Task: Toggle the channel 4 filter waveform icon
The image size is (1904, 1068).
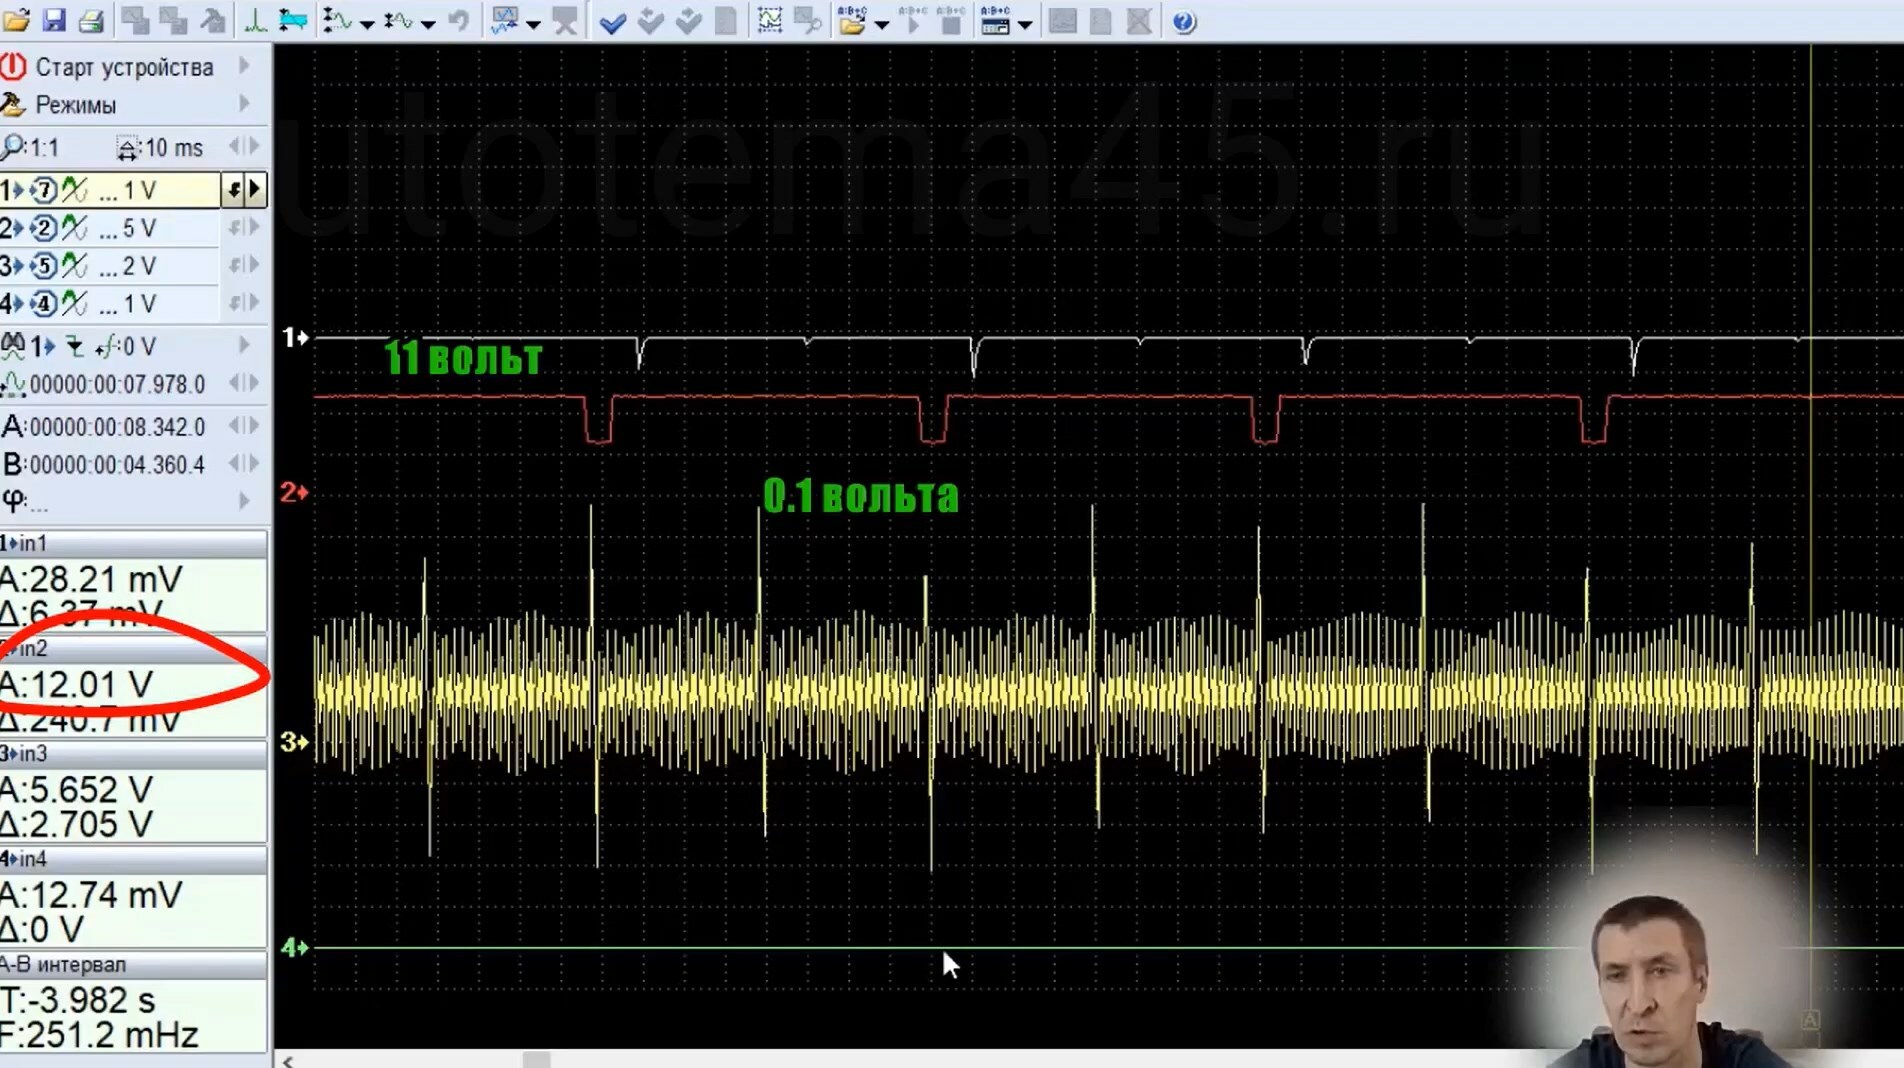Action: point(75,304)
